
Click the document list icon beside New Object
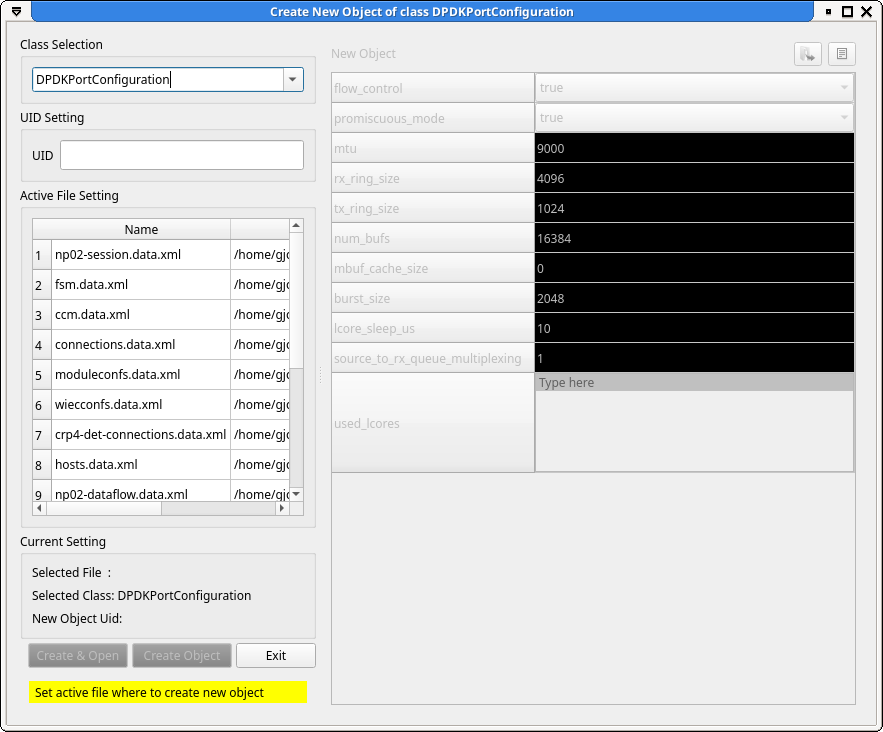841,55
